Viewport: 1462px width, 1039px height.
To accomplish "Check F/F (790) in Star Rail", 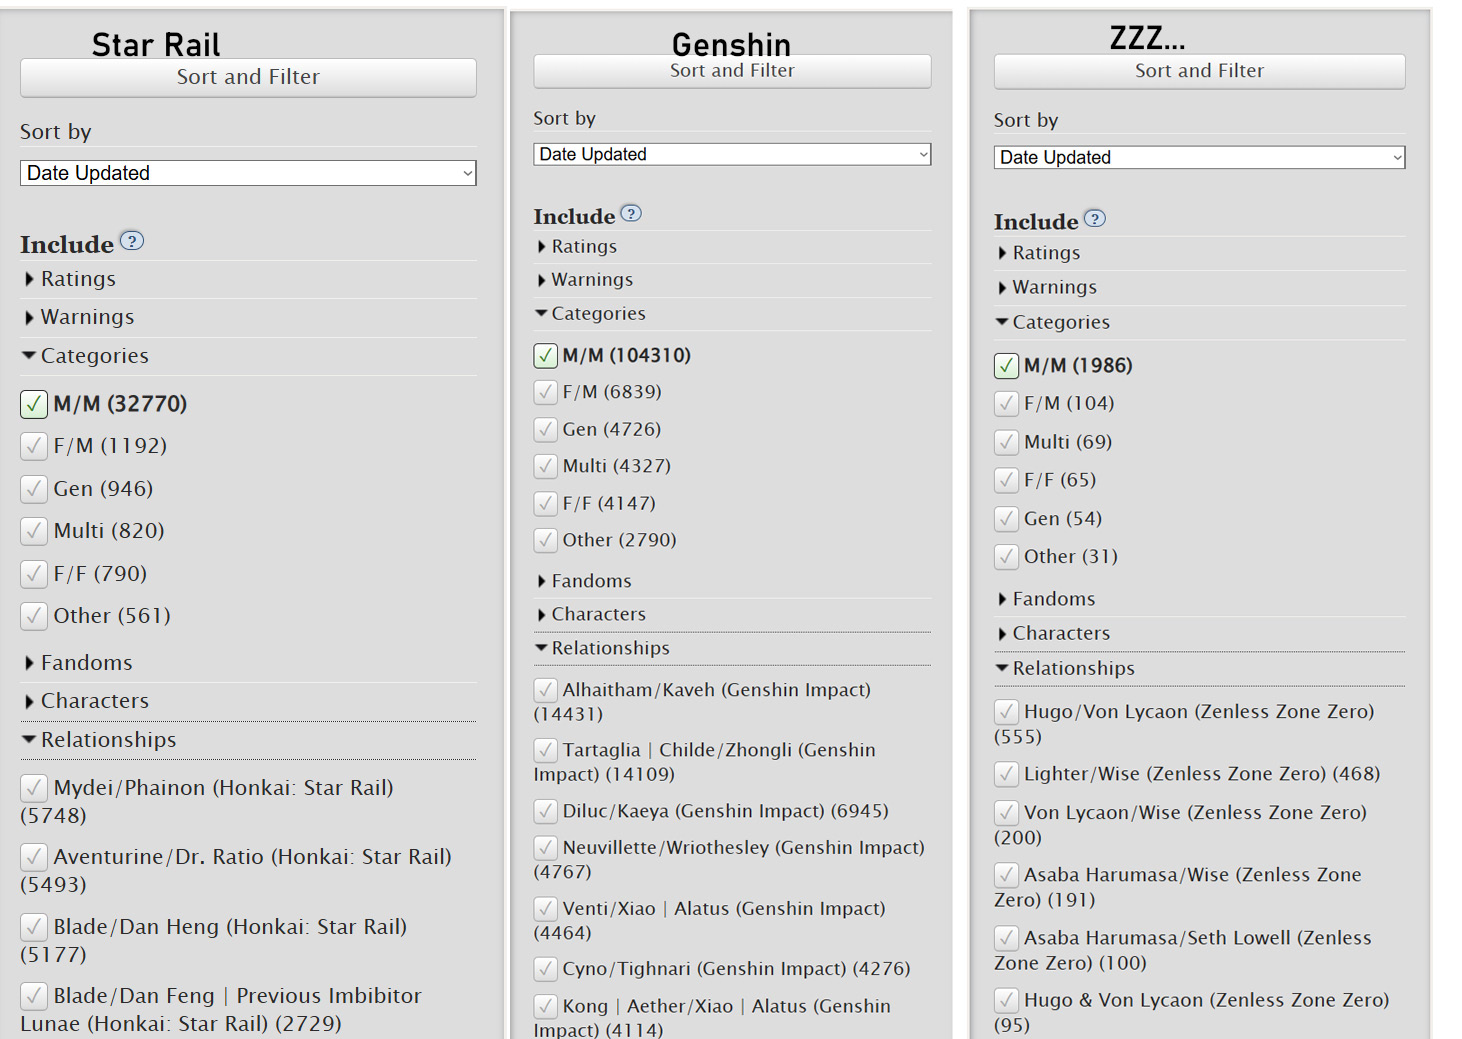I will (34, 574).
